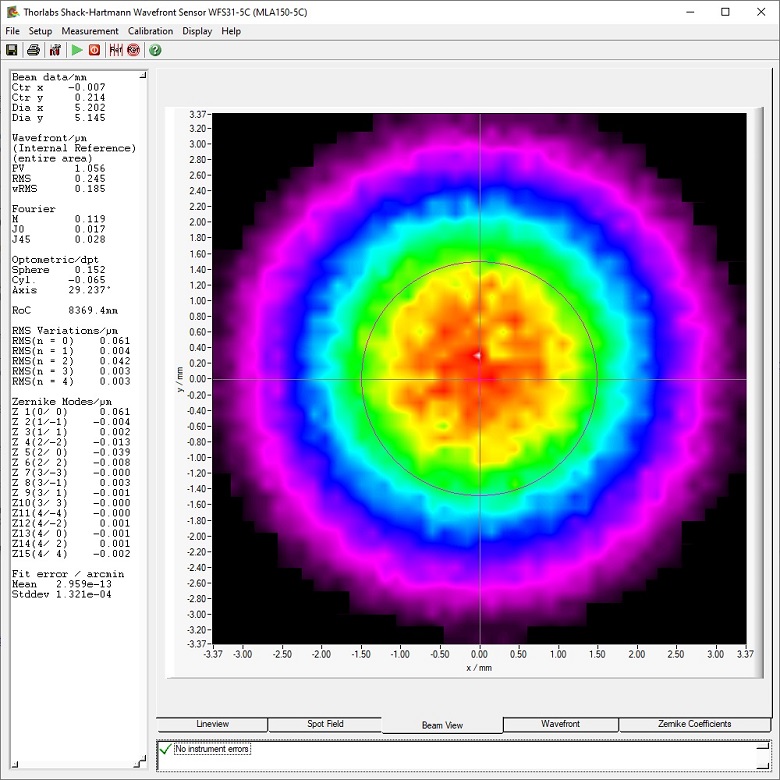Switch to the Lineview tab

coord(212,724)
